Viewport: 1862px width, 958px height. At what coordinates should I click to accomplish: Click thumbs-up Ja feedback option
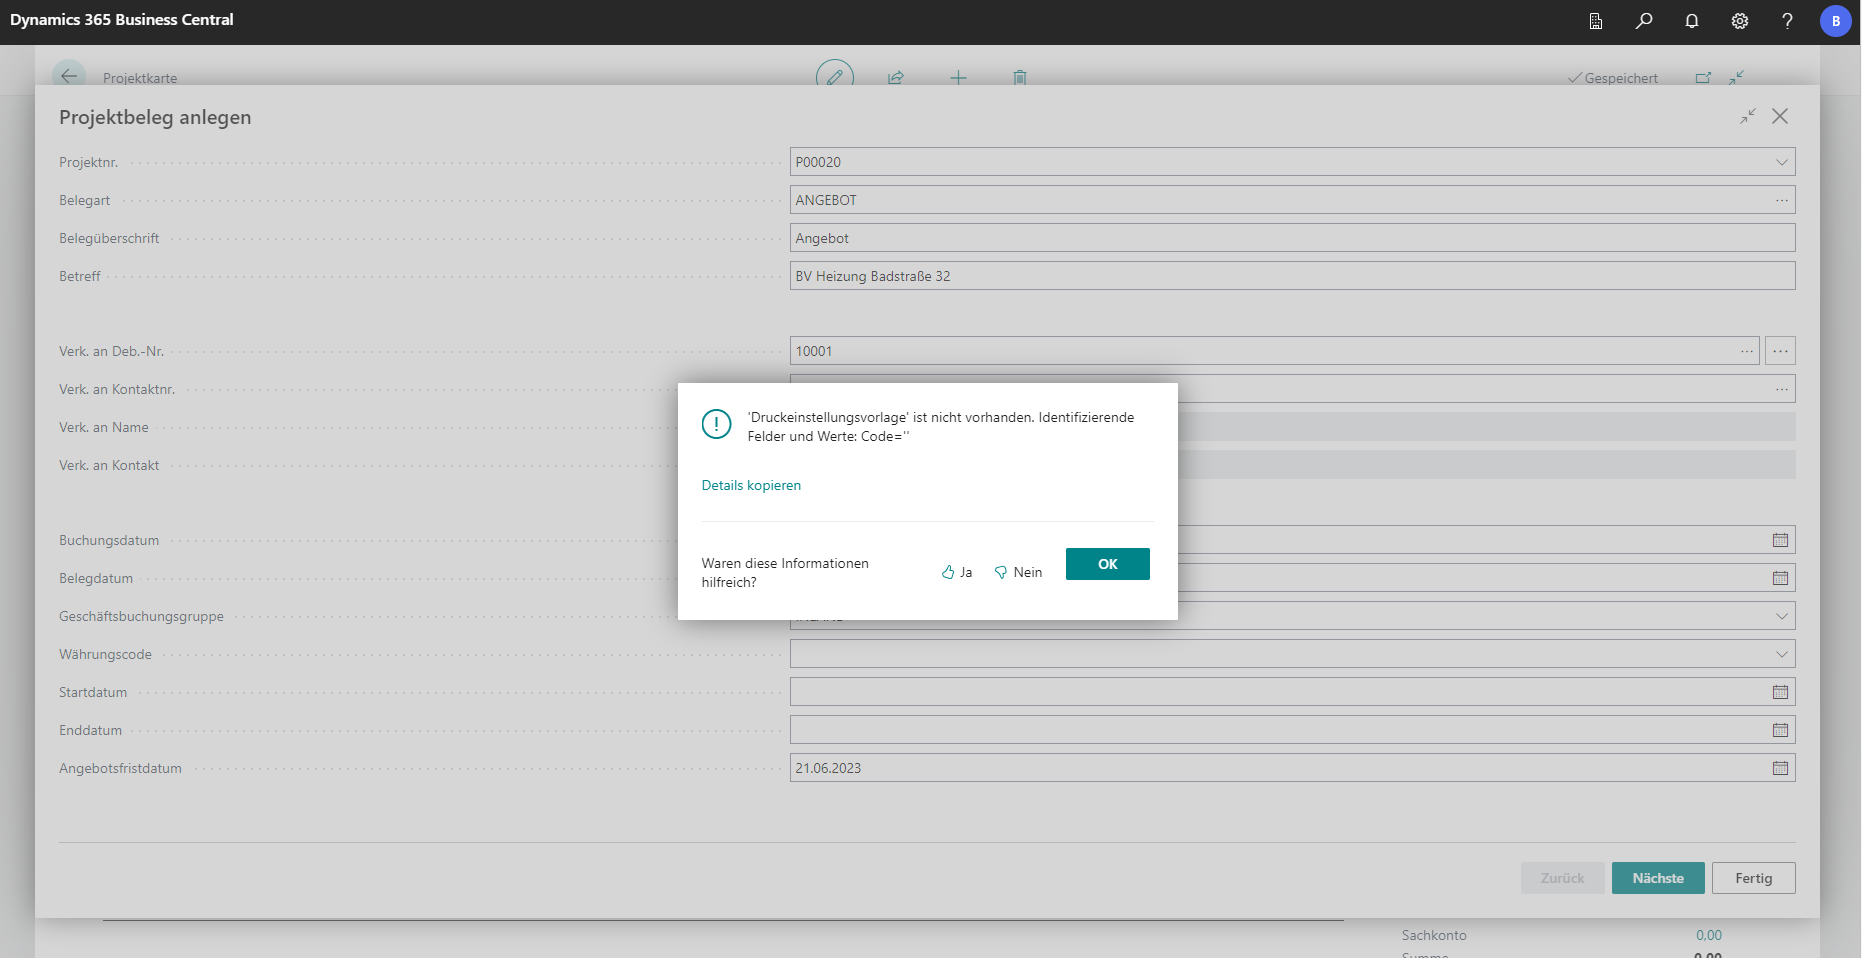tap(957, 572)
